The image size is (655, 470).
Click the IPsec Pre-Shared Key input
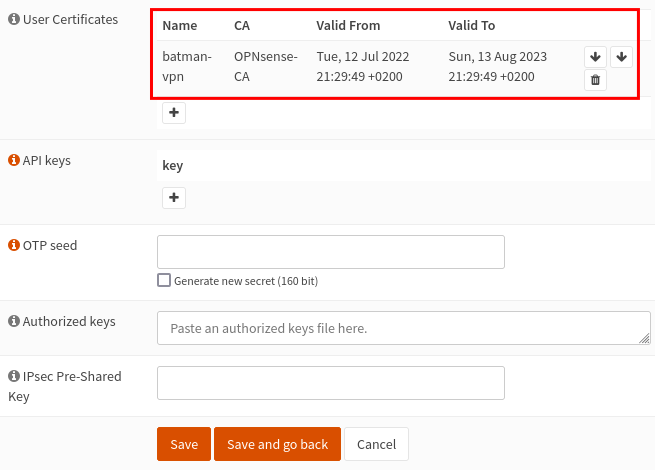coord(331,383)
